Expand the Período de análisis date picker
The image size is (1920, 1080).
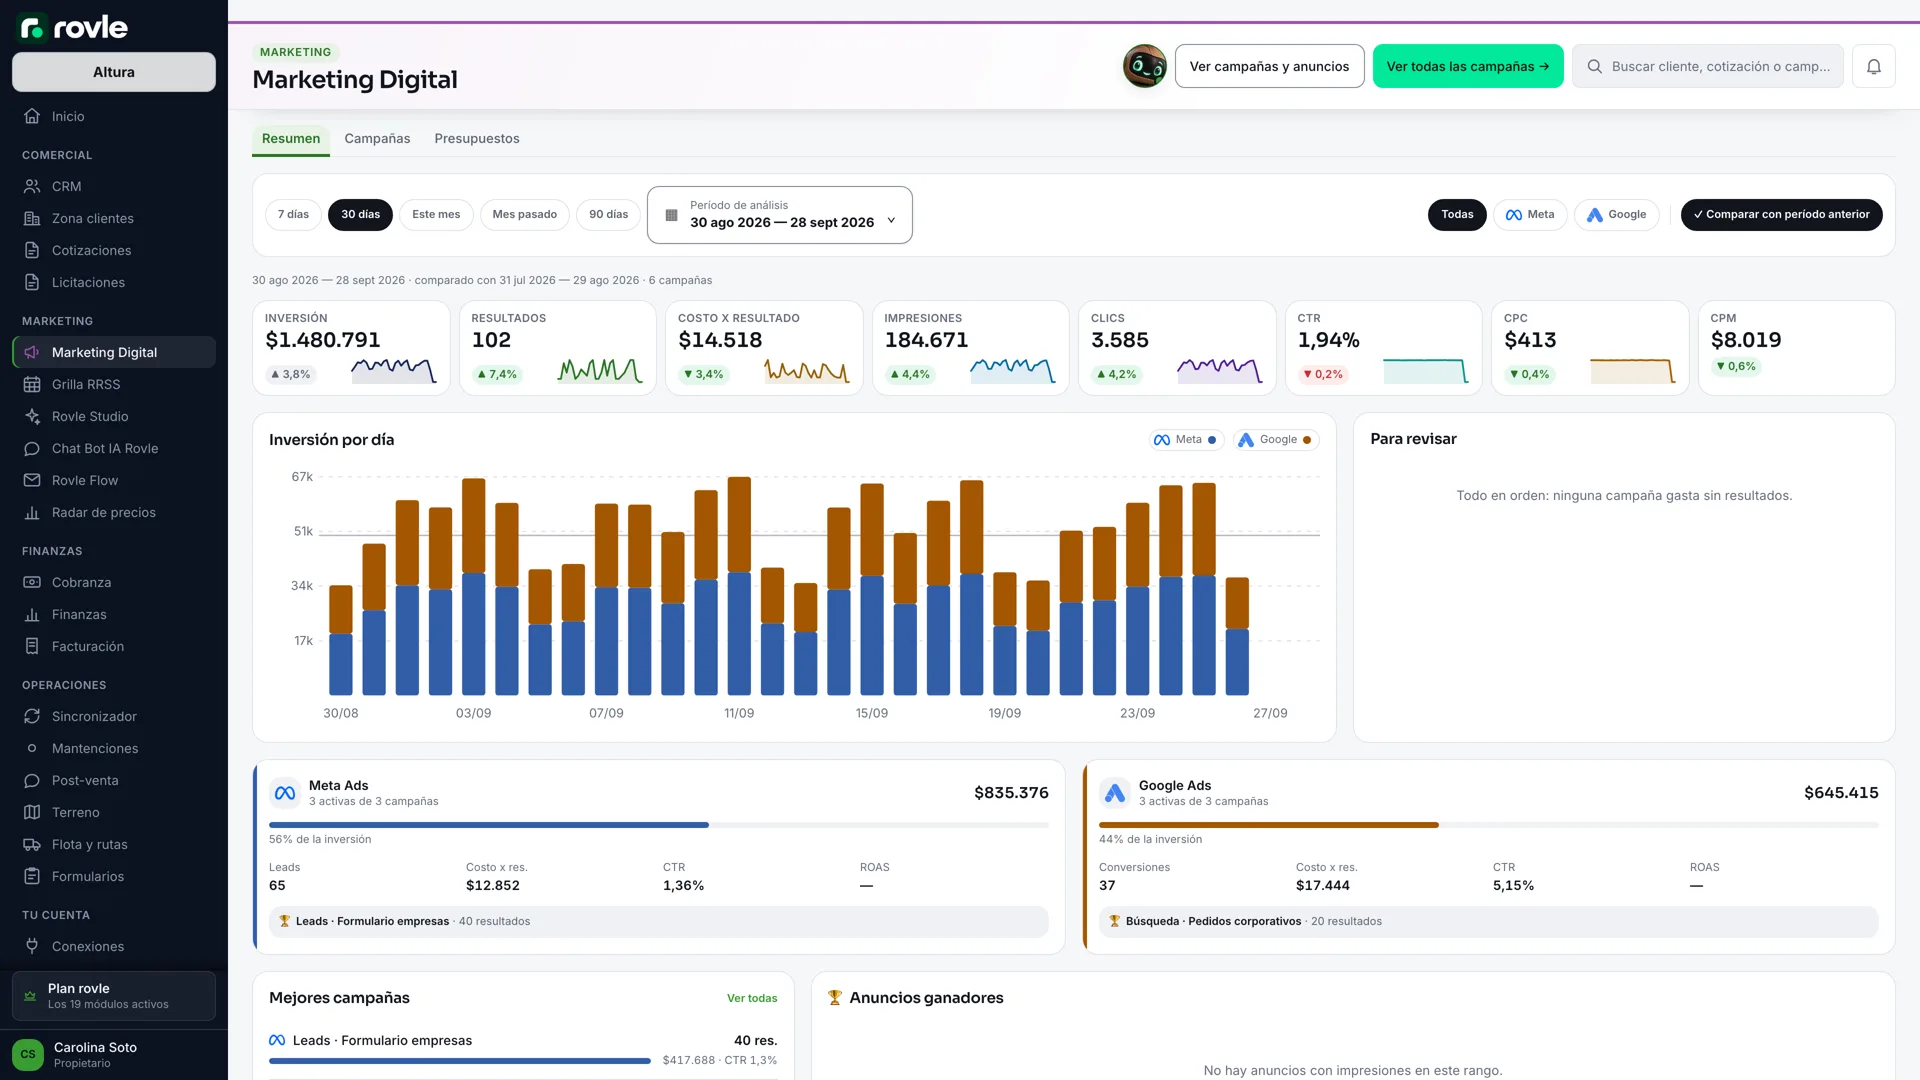[x=780, y=215]
